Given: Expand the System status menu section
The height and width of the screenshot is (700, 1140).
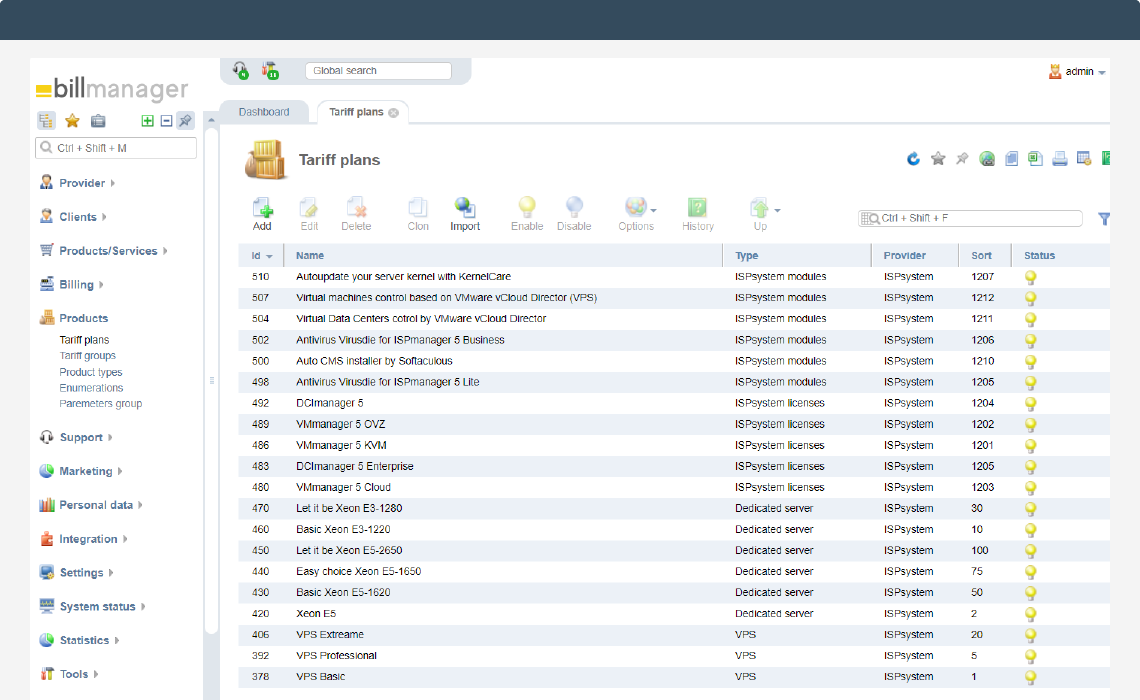Looking at the screenshot, I should point(92,606).
